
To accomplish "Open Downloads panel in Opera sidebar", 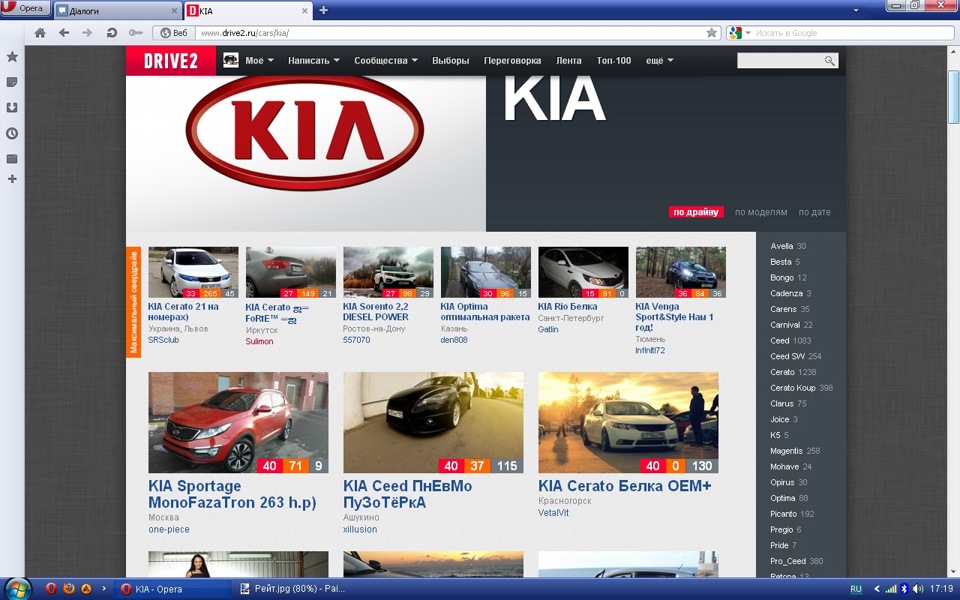I will coord(12,108).
